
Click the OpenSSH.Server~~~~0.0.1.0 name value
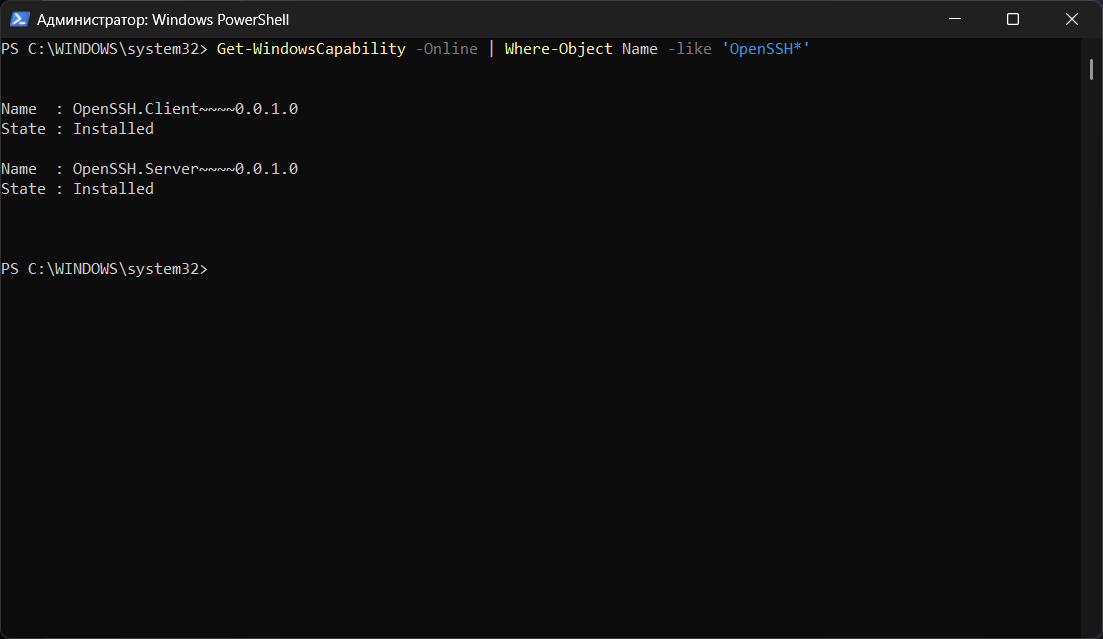point(185,168)
